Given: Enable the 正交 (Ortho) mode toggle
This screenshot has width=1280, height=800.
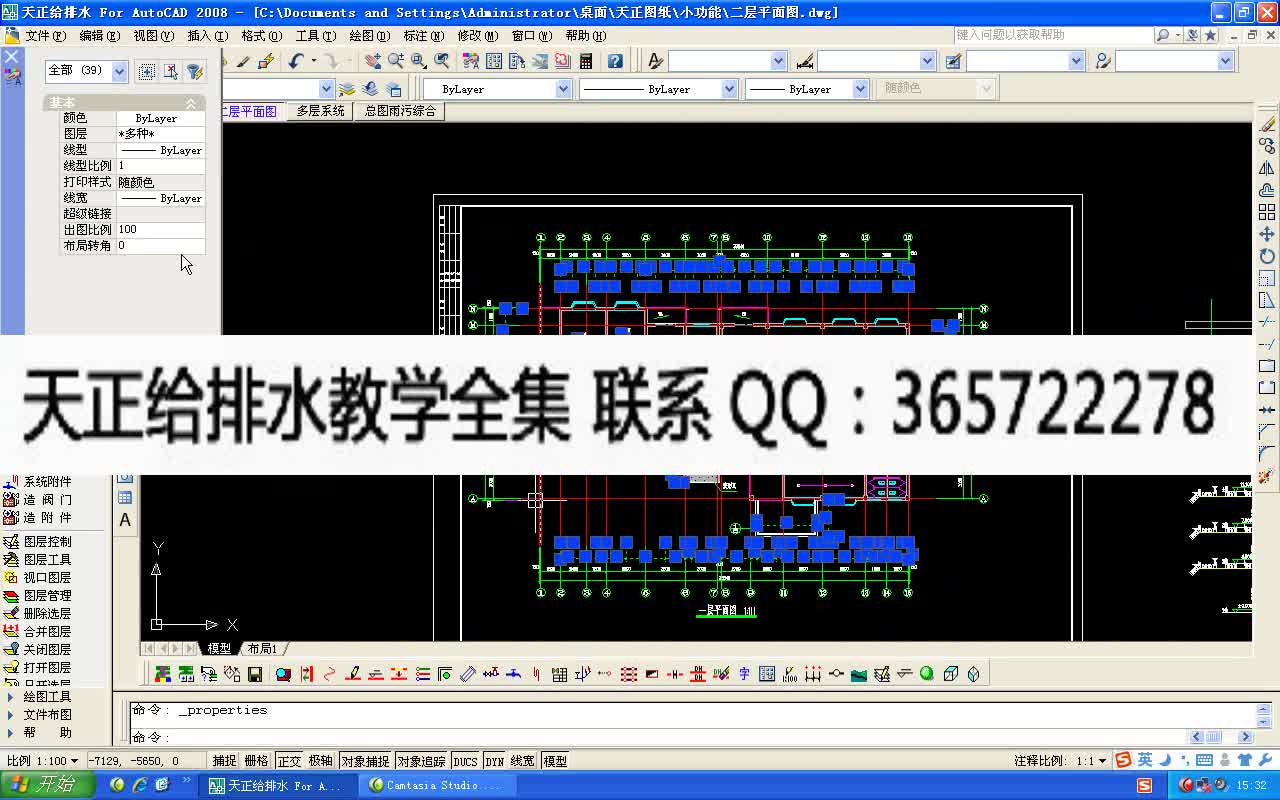Looking at the screenshot, I should point(289,760).
